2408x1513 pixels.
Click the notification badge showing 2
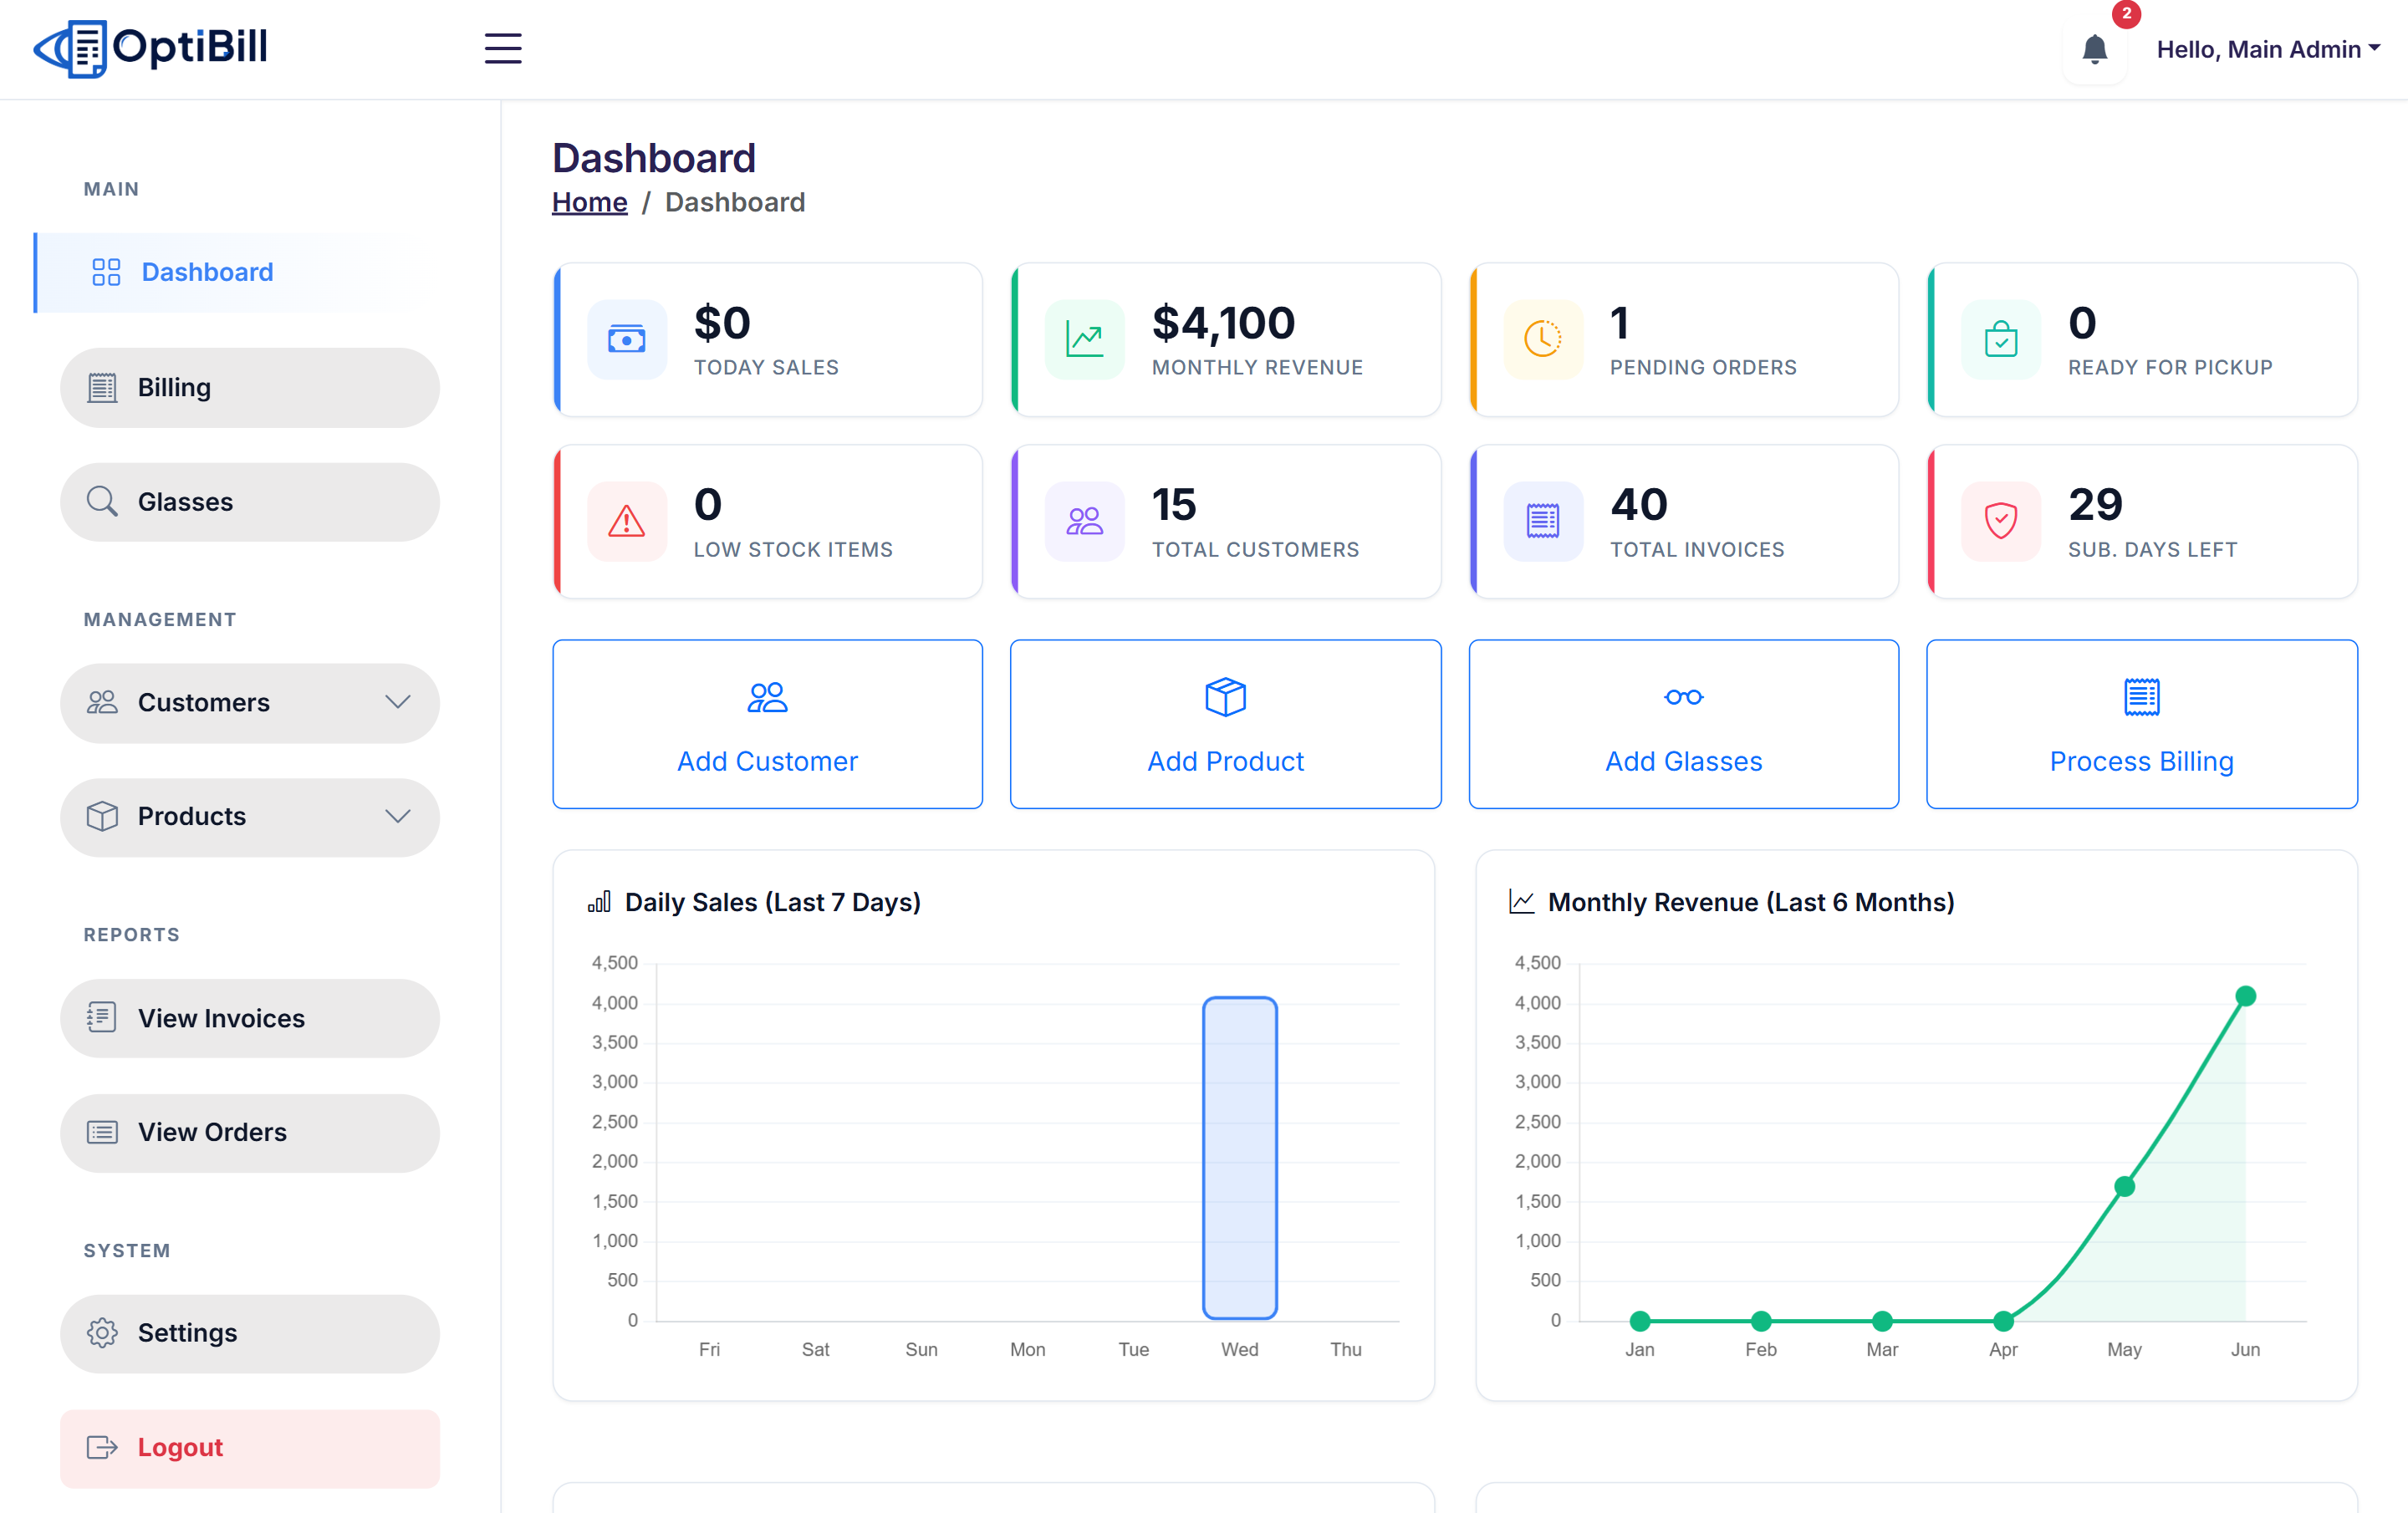point(2126,14)
